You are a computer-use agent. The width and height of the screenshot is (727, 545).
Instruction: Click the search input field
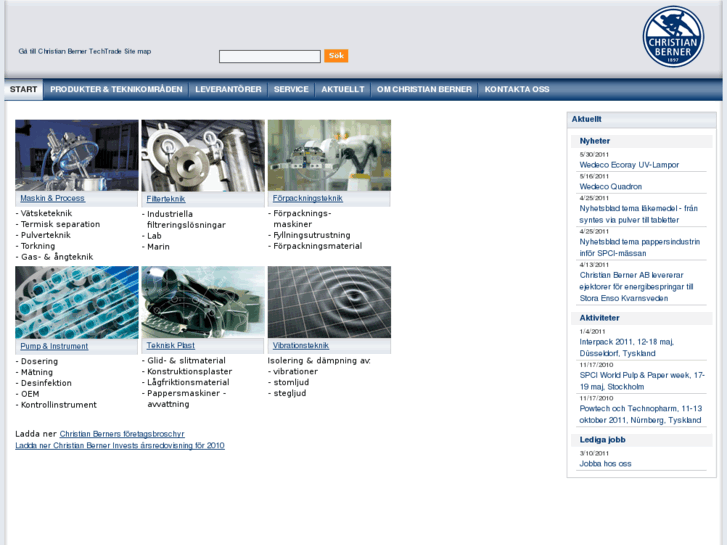269,57
